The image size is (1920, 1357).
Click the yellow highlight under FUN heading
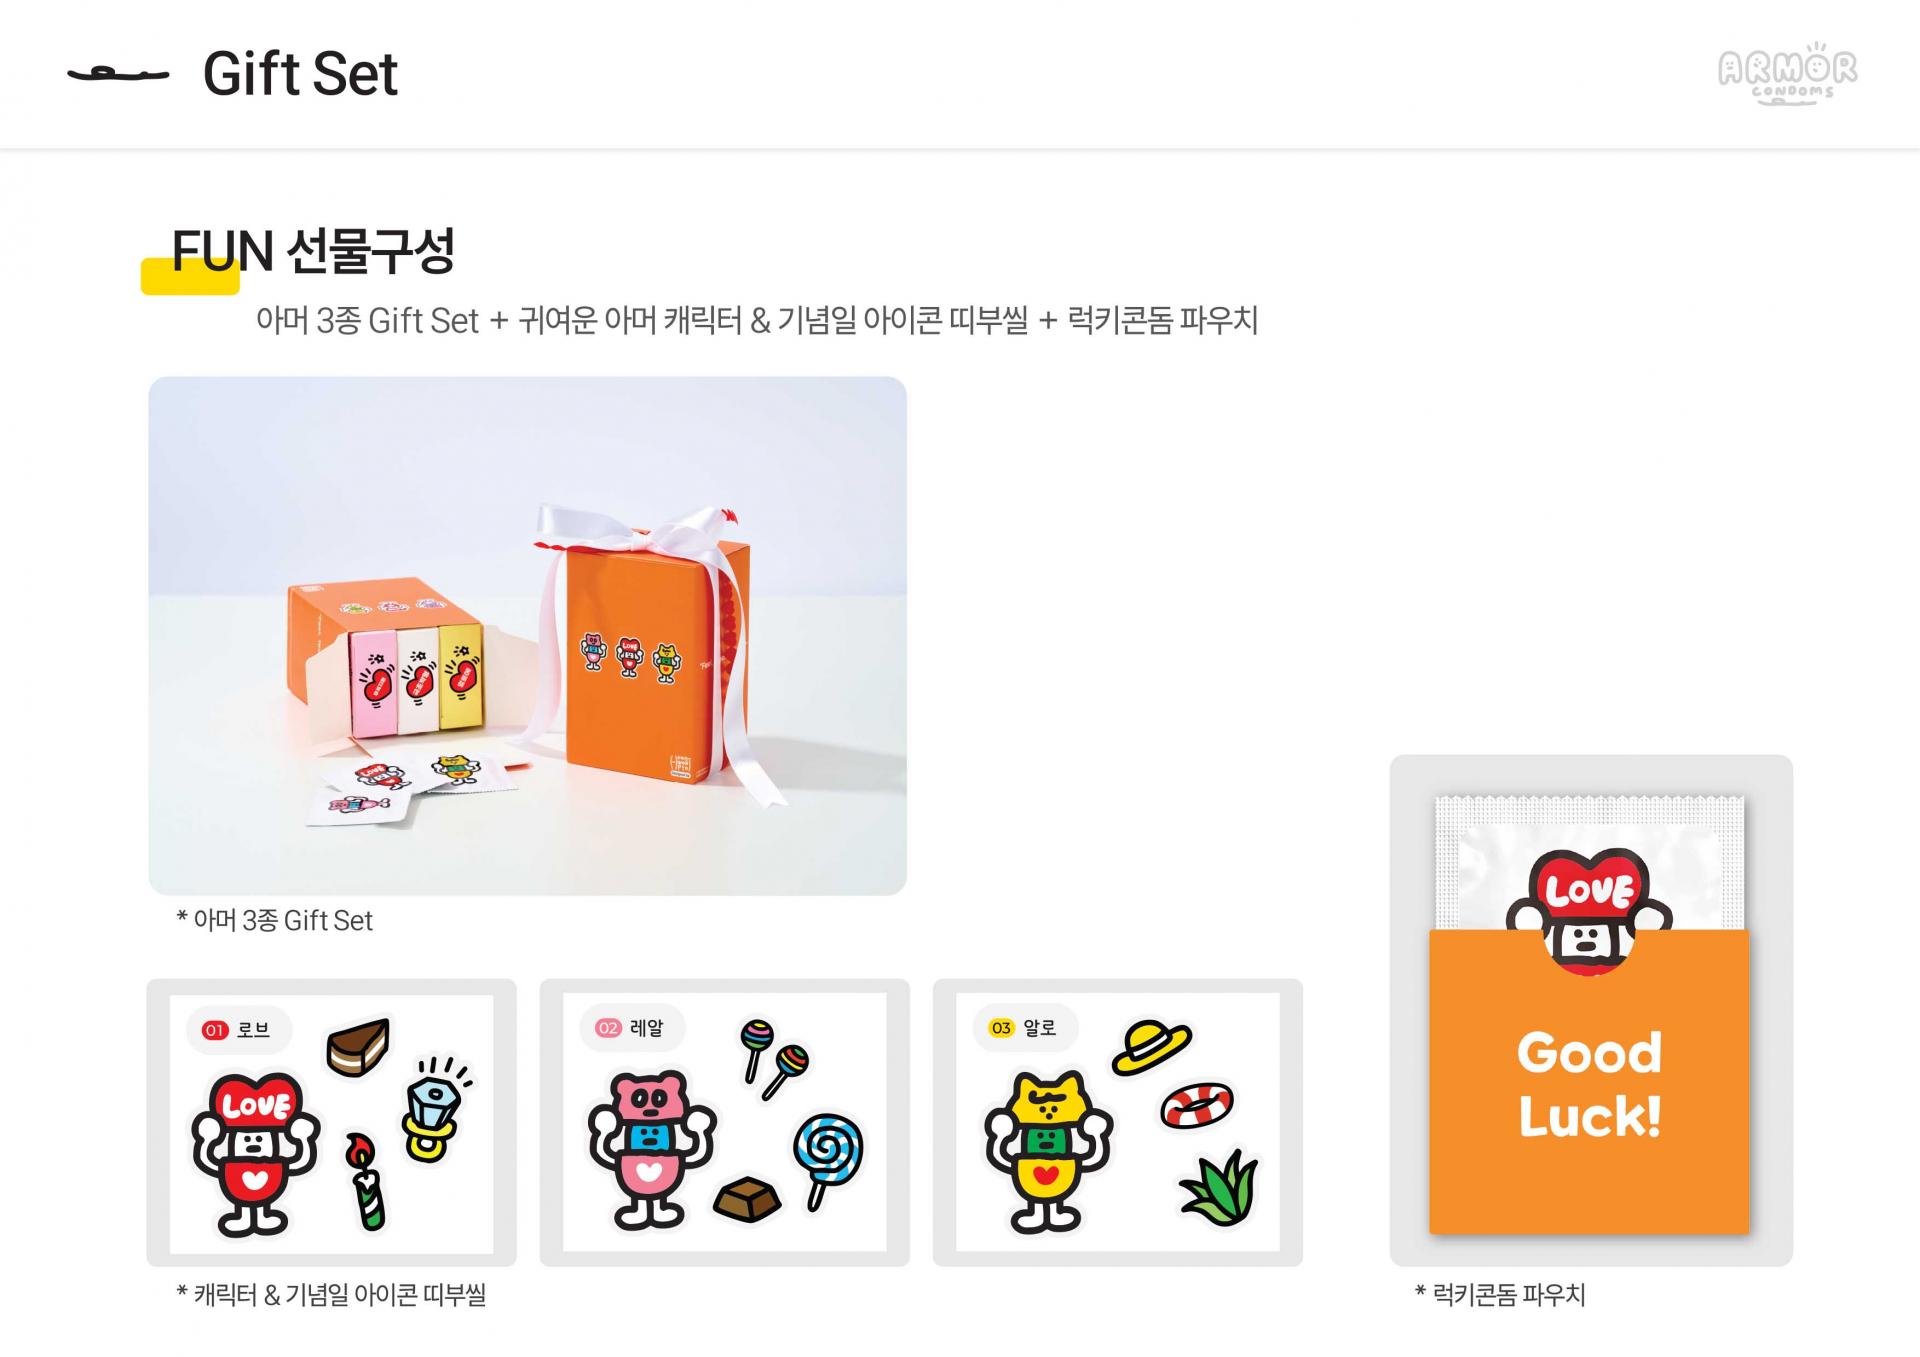pyautogui.click(x=190, y=277)
